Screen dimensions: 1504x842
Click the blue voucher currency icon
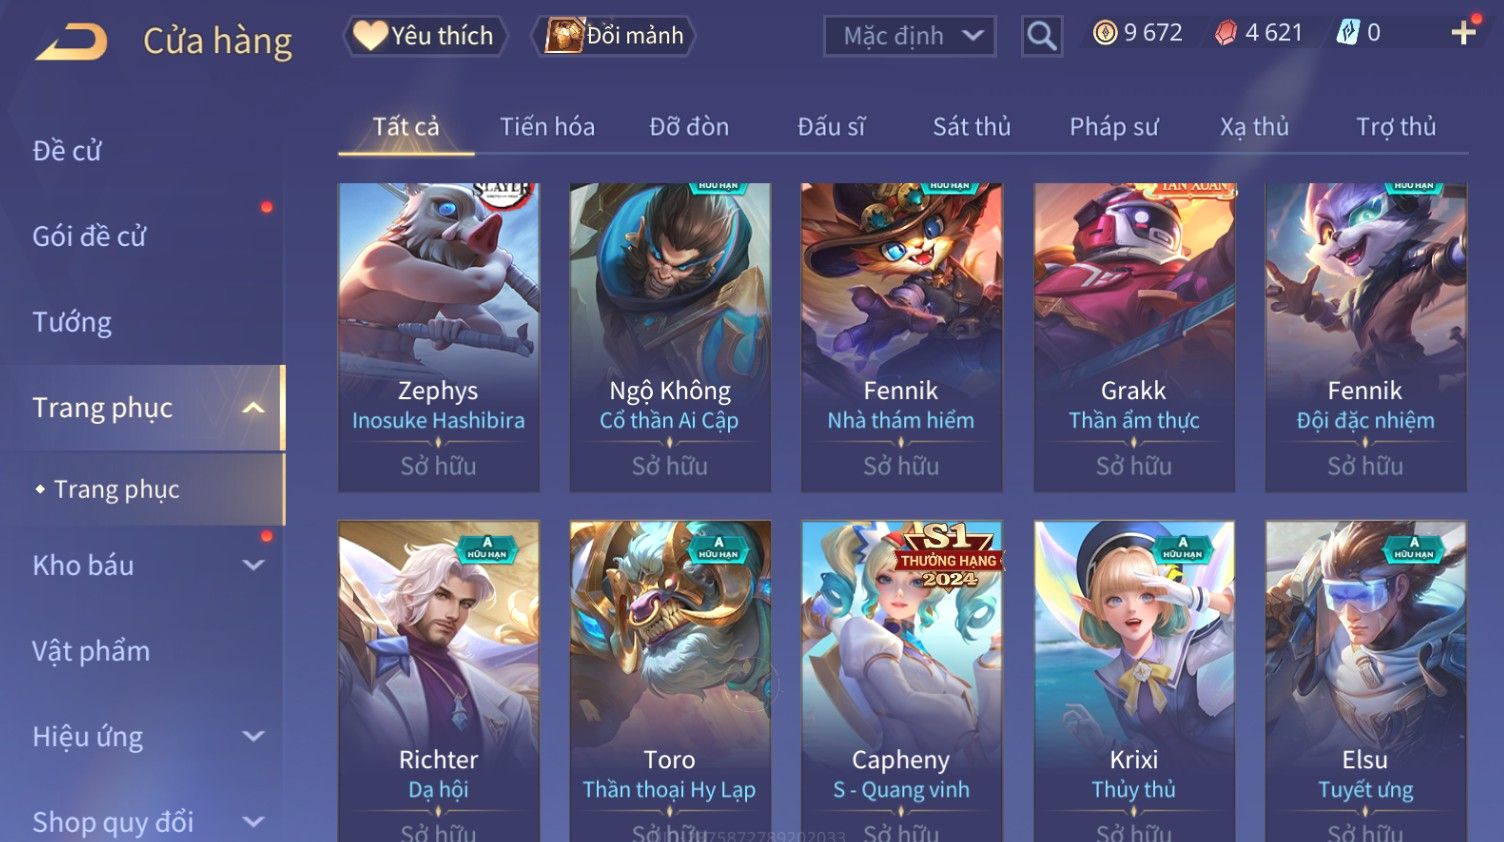coord(1347,33)
